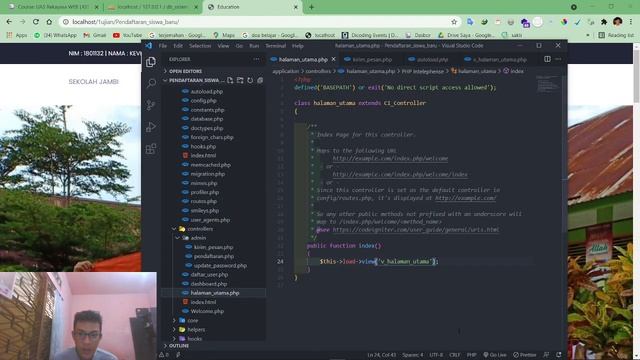Click the New File icon in explorer header
The height and width of the screenshot is (360, 640).
pyautogui.click(x=230, y=80)
